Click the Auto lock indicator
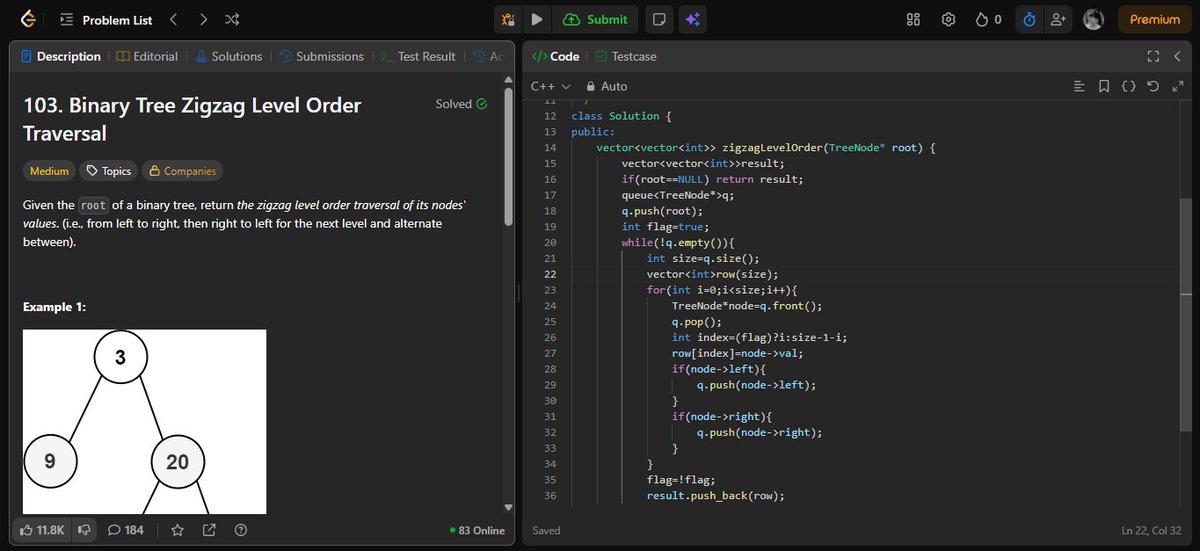 point(607,87)
